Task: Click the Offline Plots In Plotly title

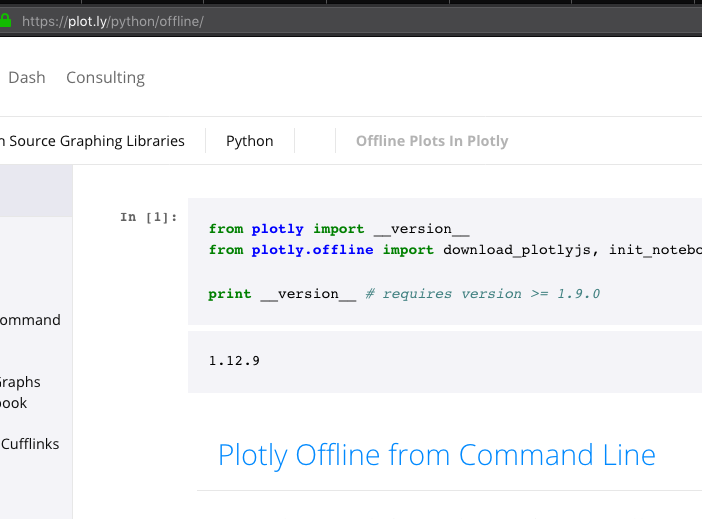Action: pos(432,141)
